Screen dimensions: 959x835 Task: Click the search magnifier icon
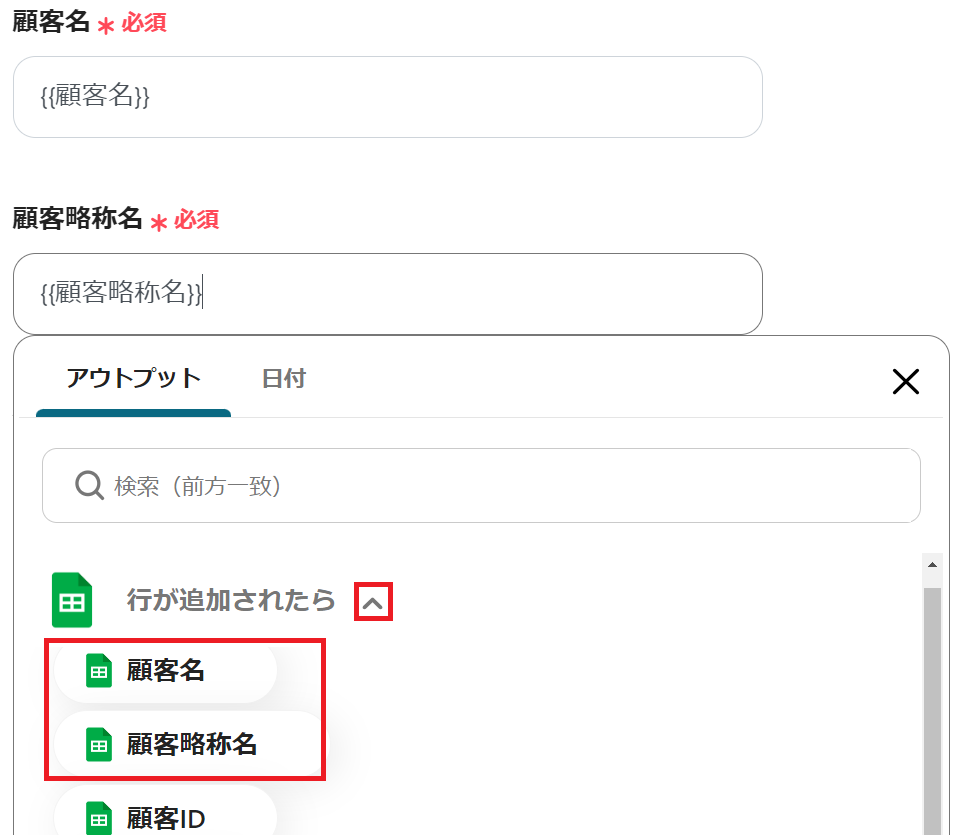coord(90,486)
